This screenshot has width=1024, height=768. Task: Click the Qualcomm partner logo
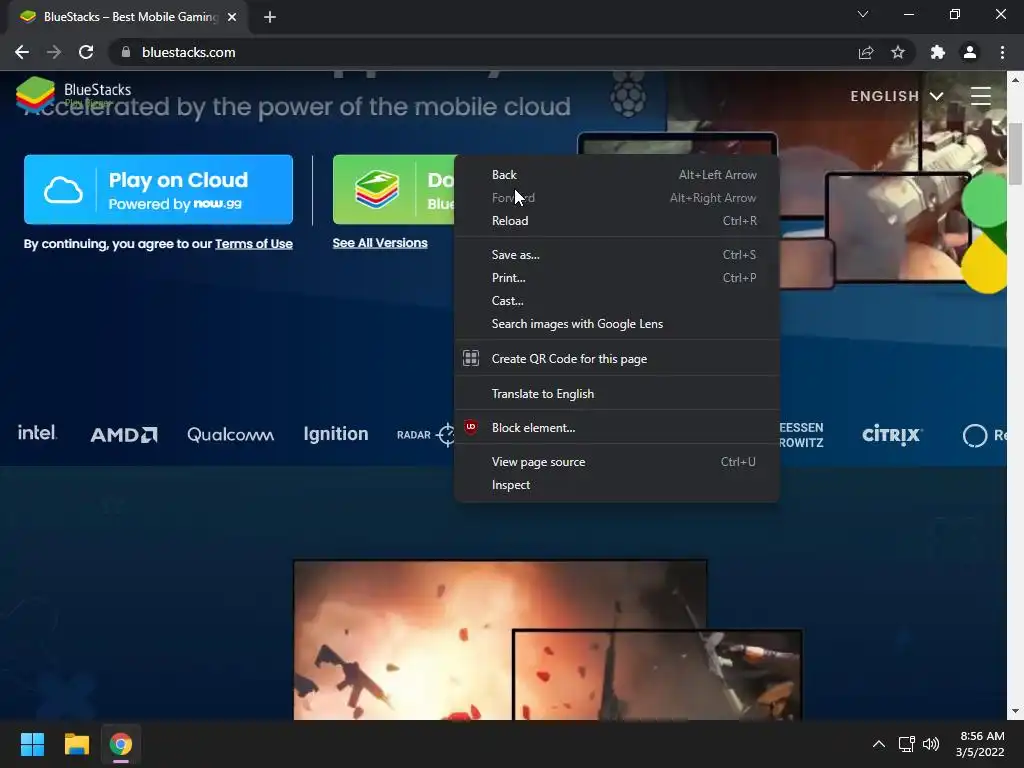[x=230, y=434]
